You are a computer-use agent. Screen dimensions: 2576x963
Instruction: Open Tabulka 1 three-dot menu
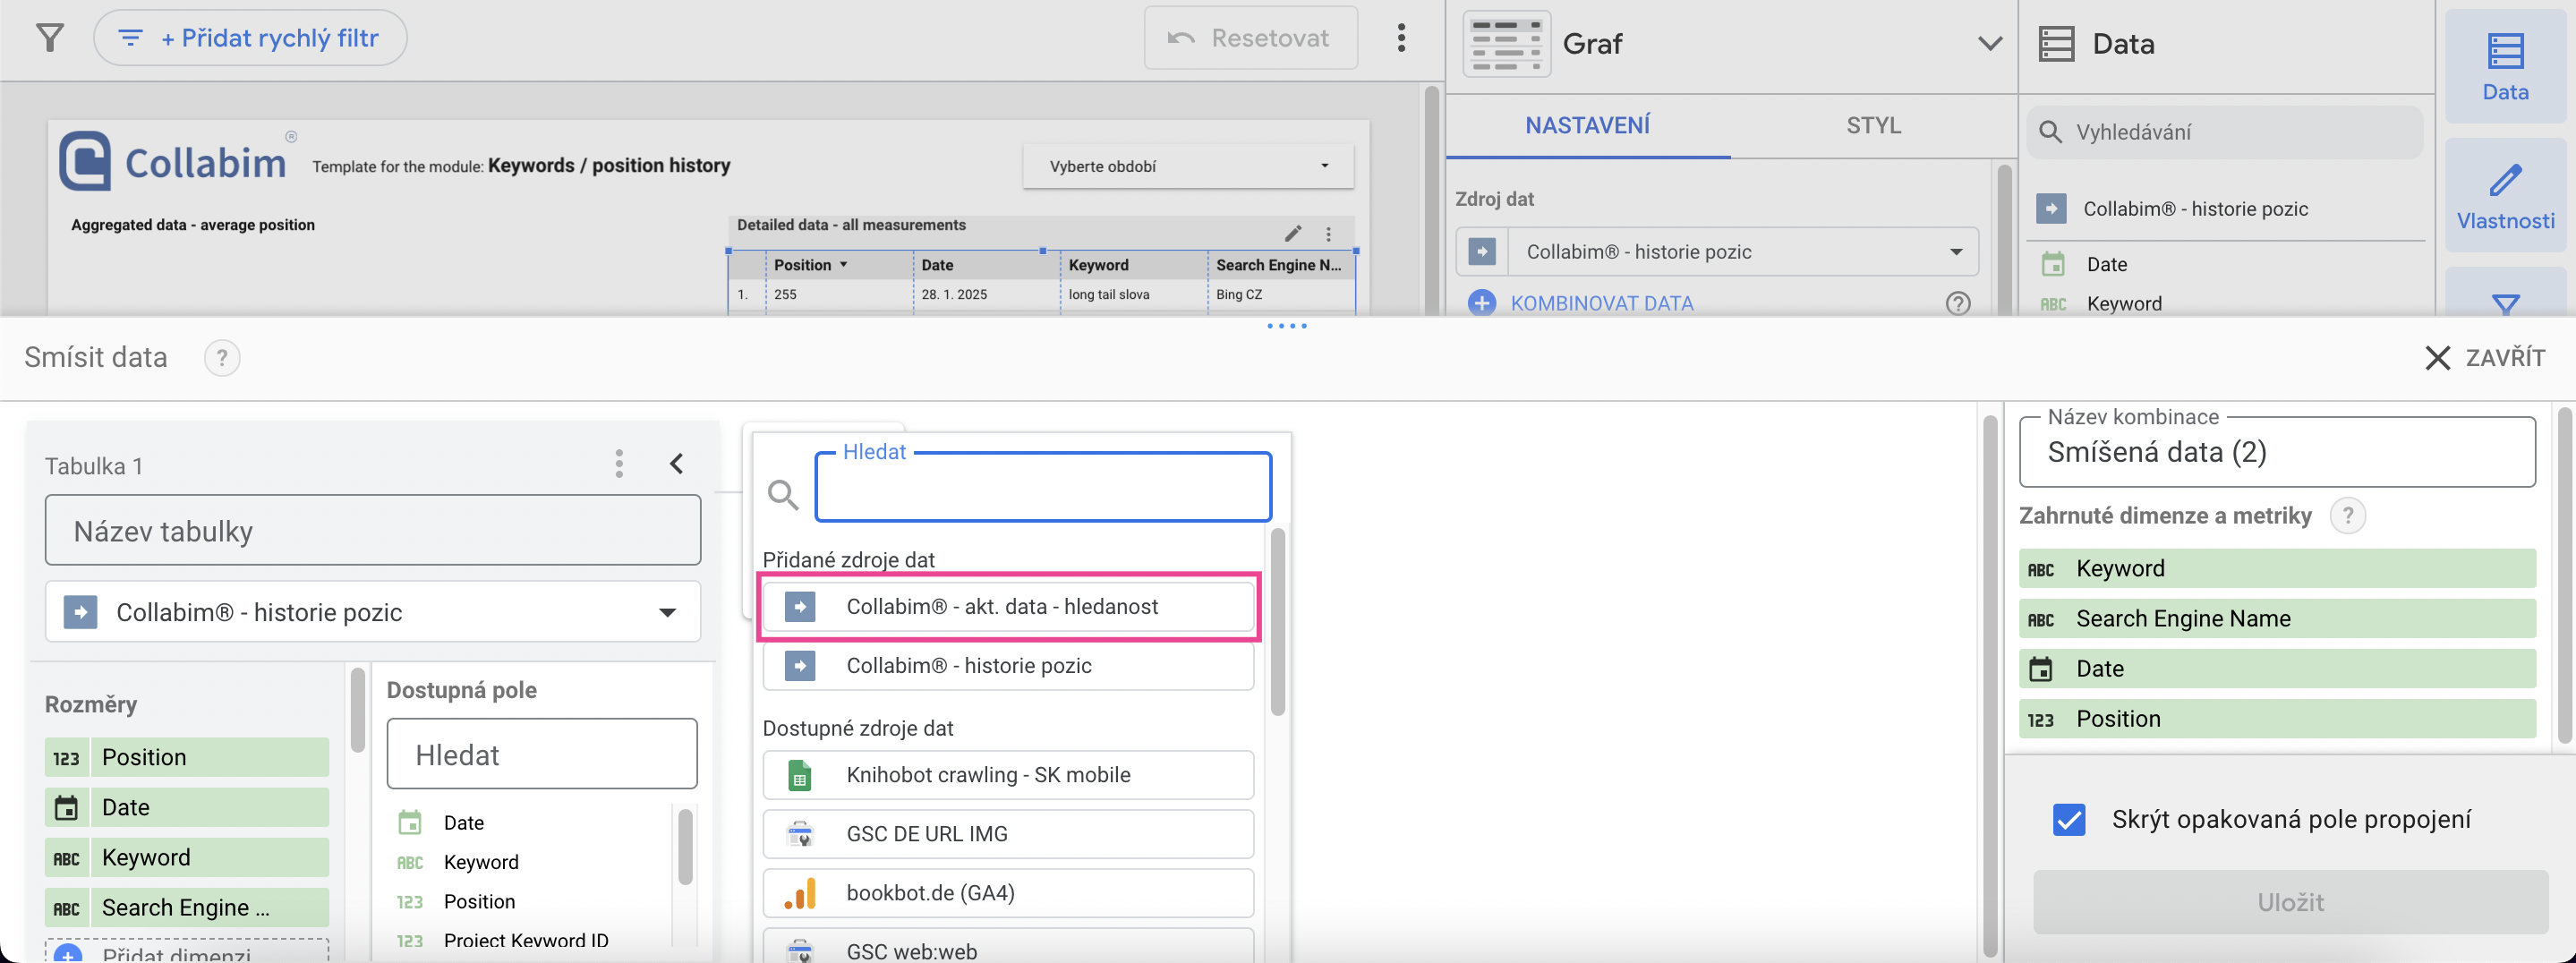point(619,464)
